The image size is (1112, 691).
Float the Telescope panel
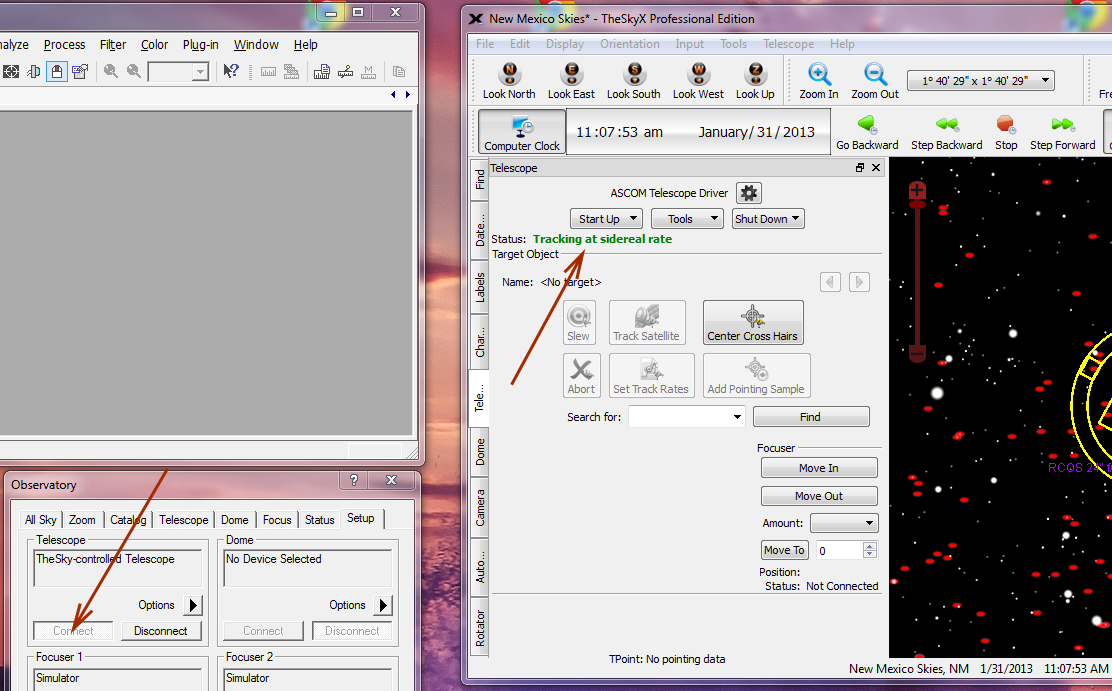(860, 168)
